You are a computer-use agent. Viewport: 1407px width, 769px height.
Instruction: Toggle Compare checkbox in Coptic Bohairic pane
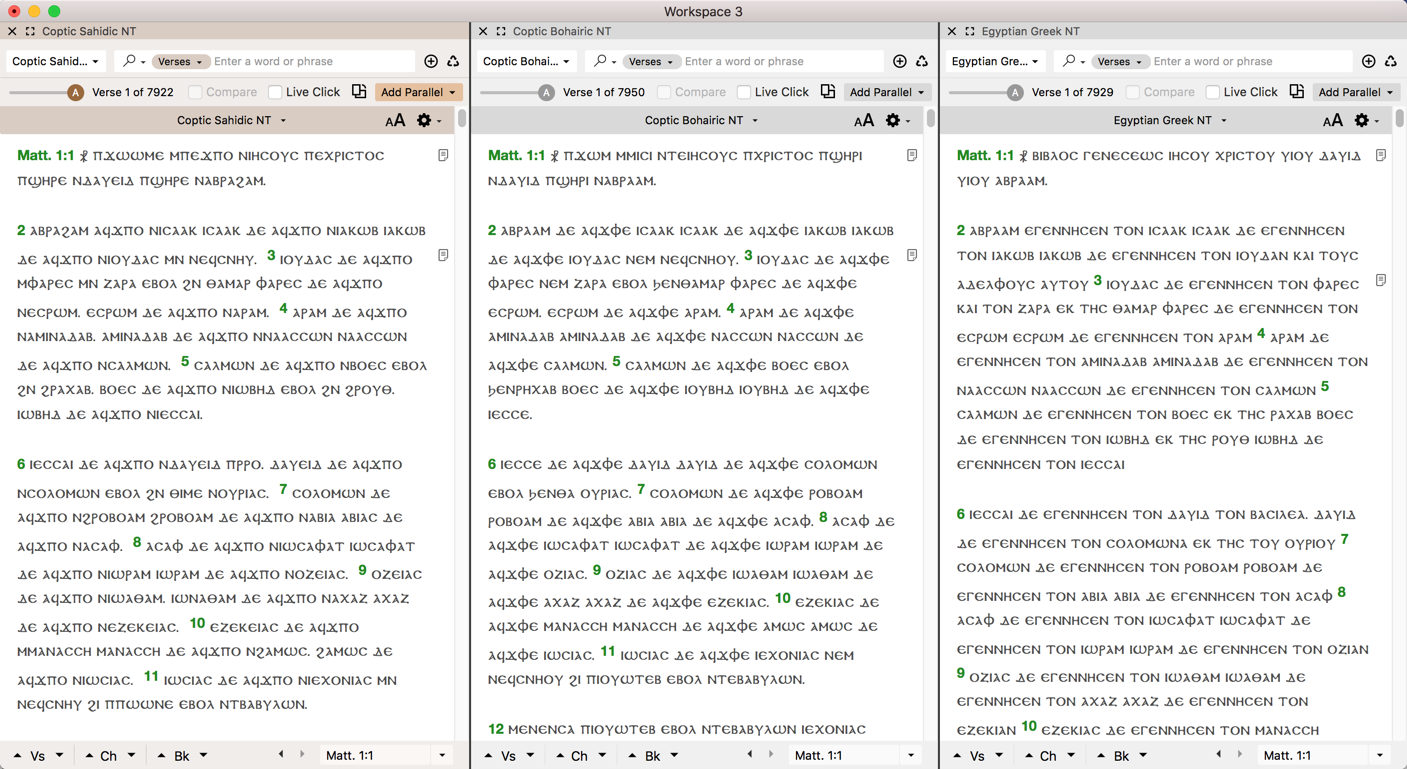tap(664, 92)
